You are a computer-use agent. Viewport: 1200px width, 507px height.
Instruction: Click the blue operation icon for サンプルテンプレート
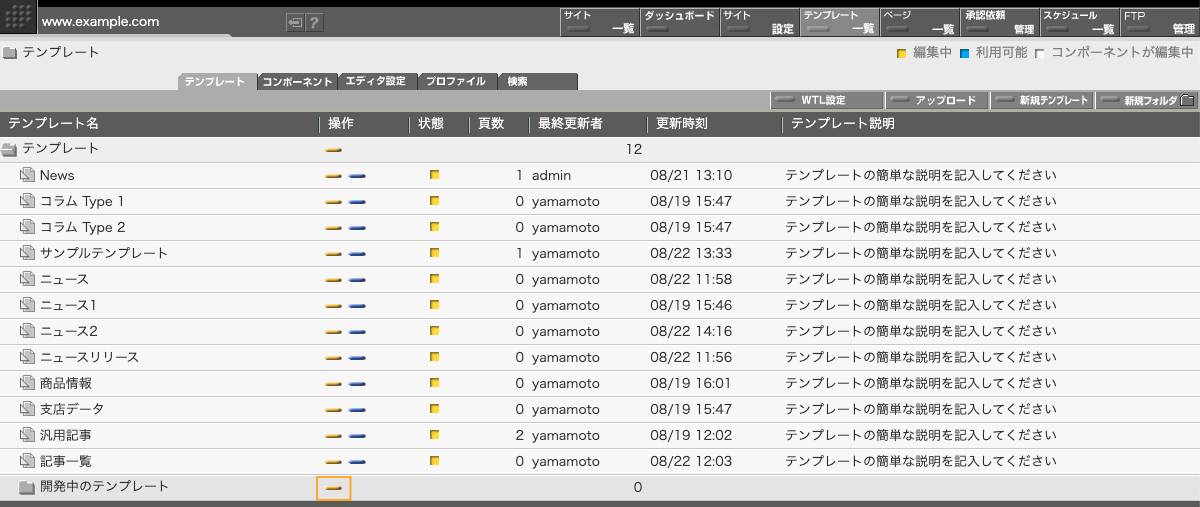pos(357,254)
